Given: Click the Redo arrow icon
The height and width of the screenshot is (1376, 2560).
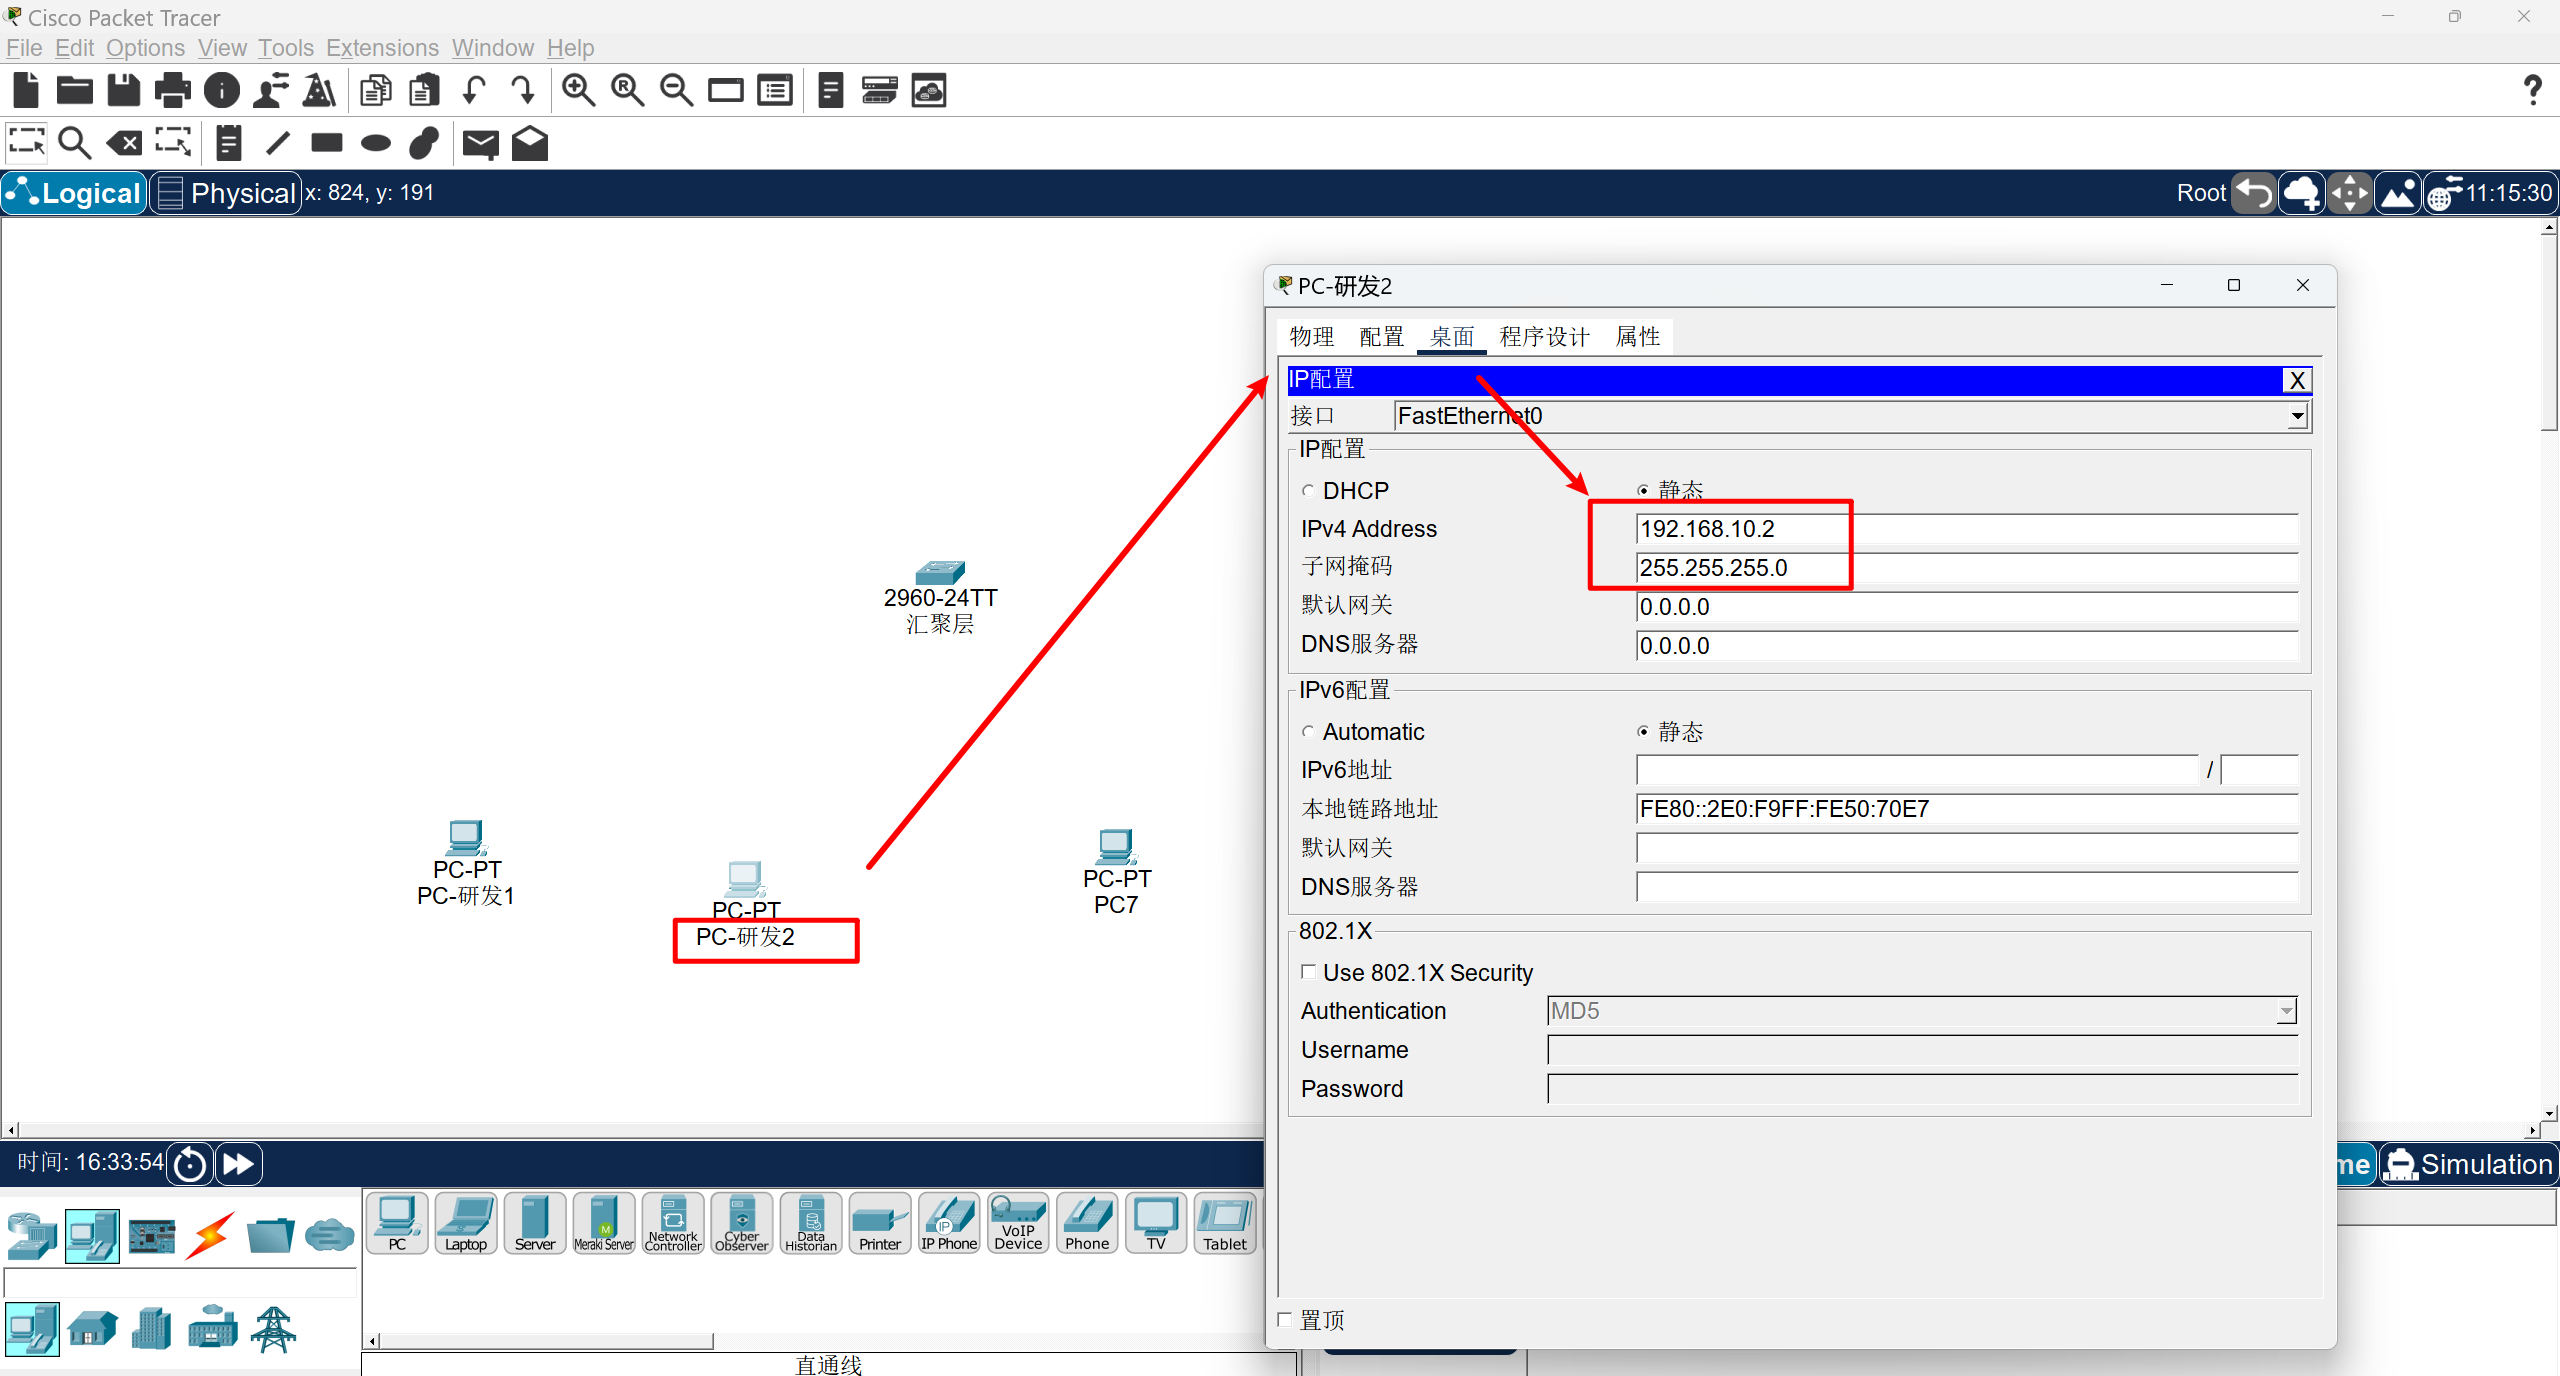Looking at the screenshot, I should pos(523,91).
